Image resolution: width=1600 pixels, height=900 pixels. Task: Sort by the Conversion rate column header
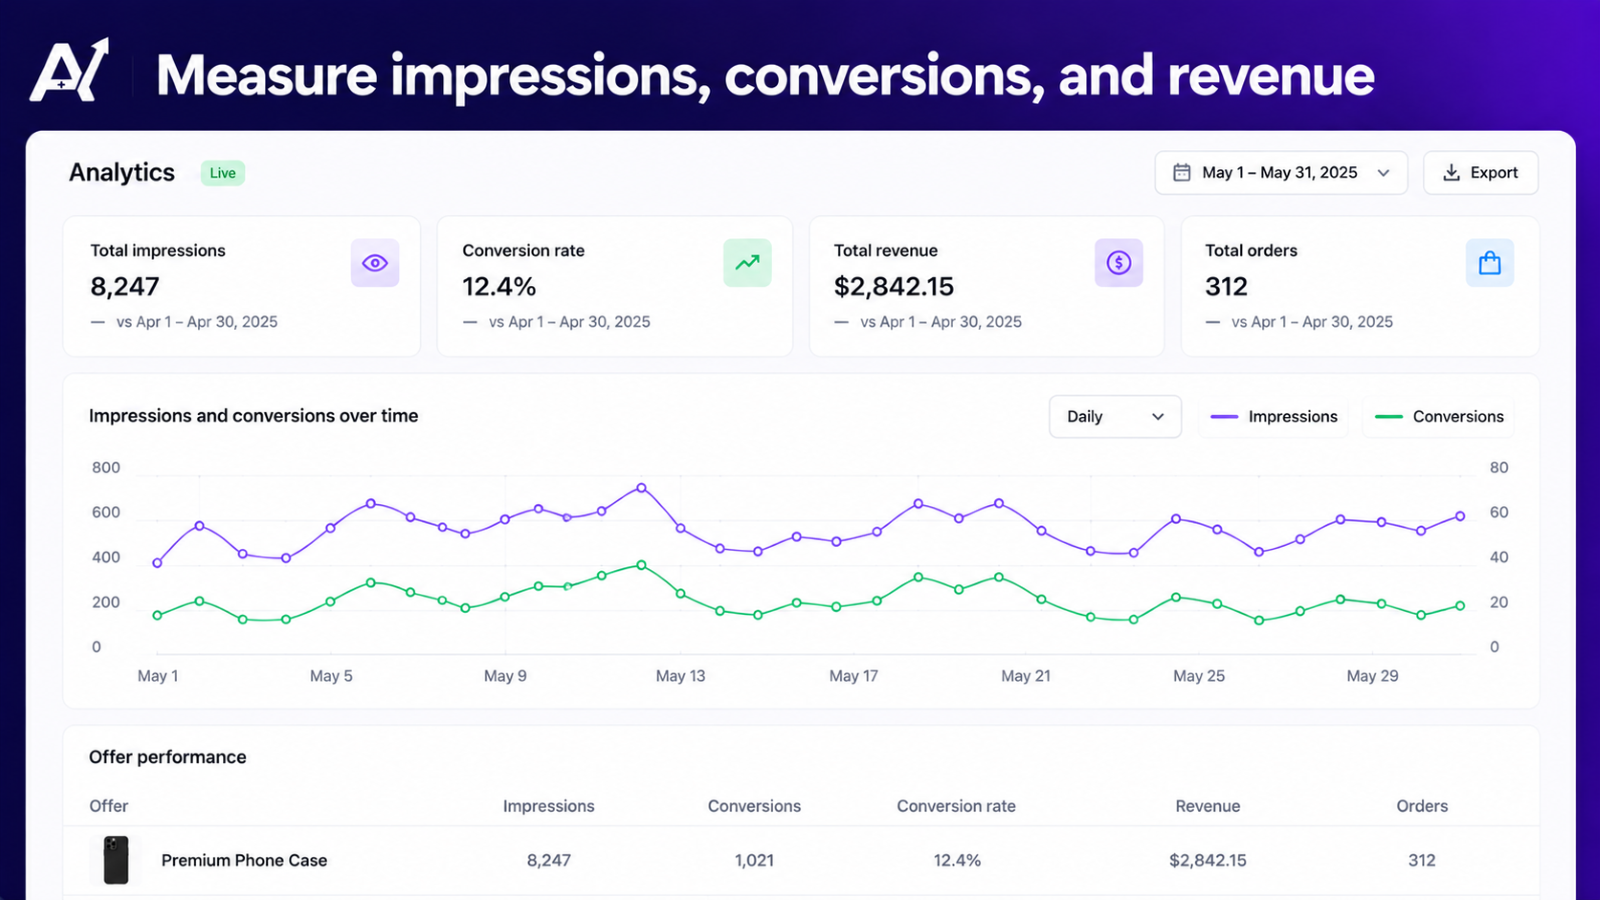tap(956, 806)
